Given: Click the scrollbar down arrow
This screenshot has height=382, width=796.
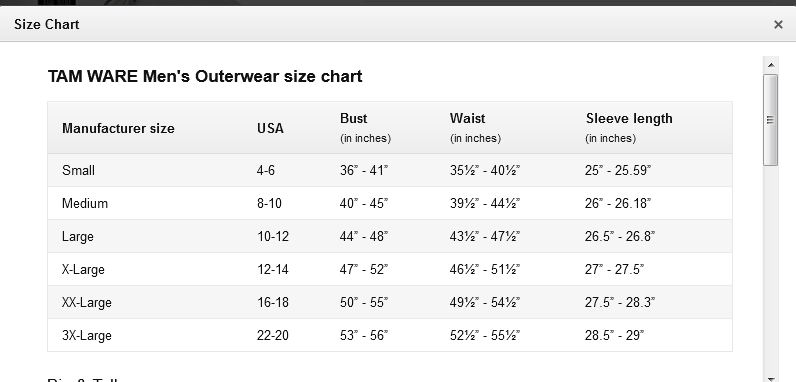Looking at the screenshot, I should [771, 378].
